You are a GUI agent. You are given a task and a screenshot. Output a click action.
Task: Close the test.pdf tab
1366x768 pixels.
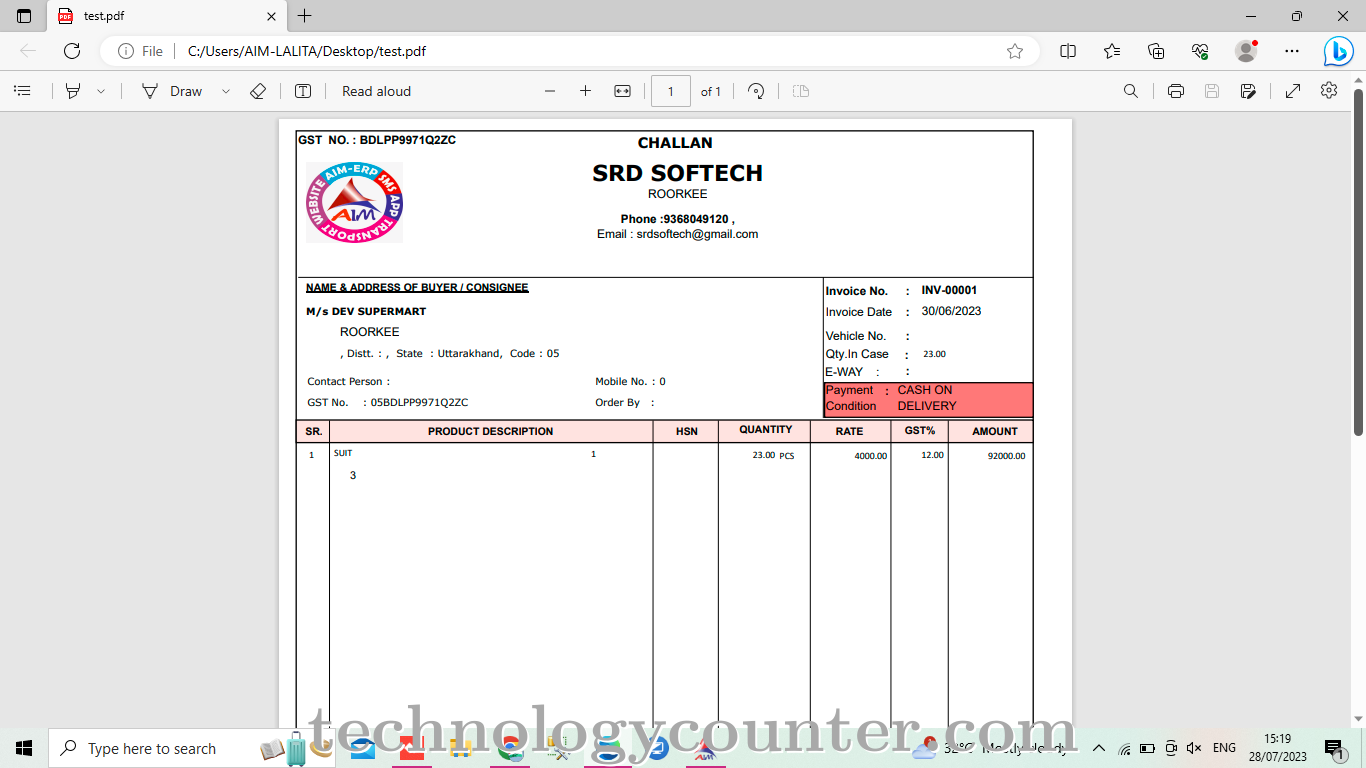pos(271,16)
